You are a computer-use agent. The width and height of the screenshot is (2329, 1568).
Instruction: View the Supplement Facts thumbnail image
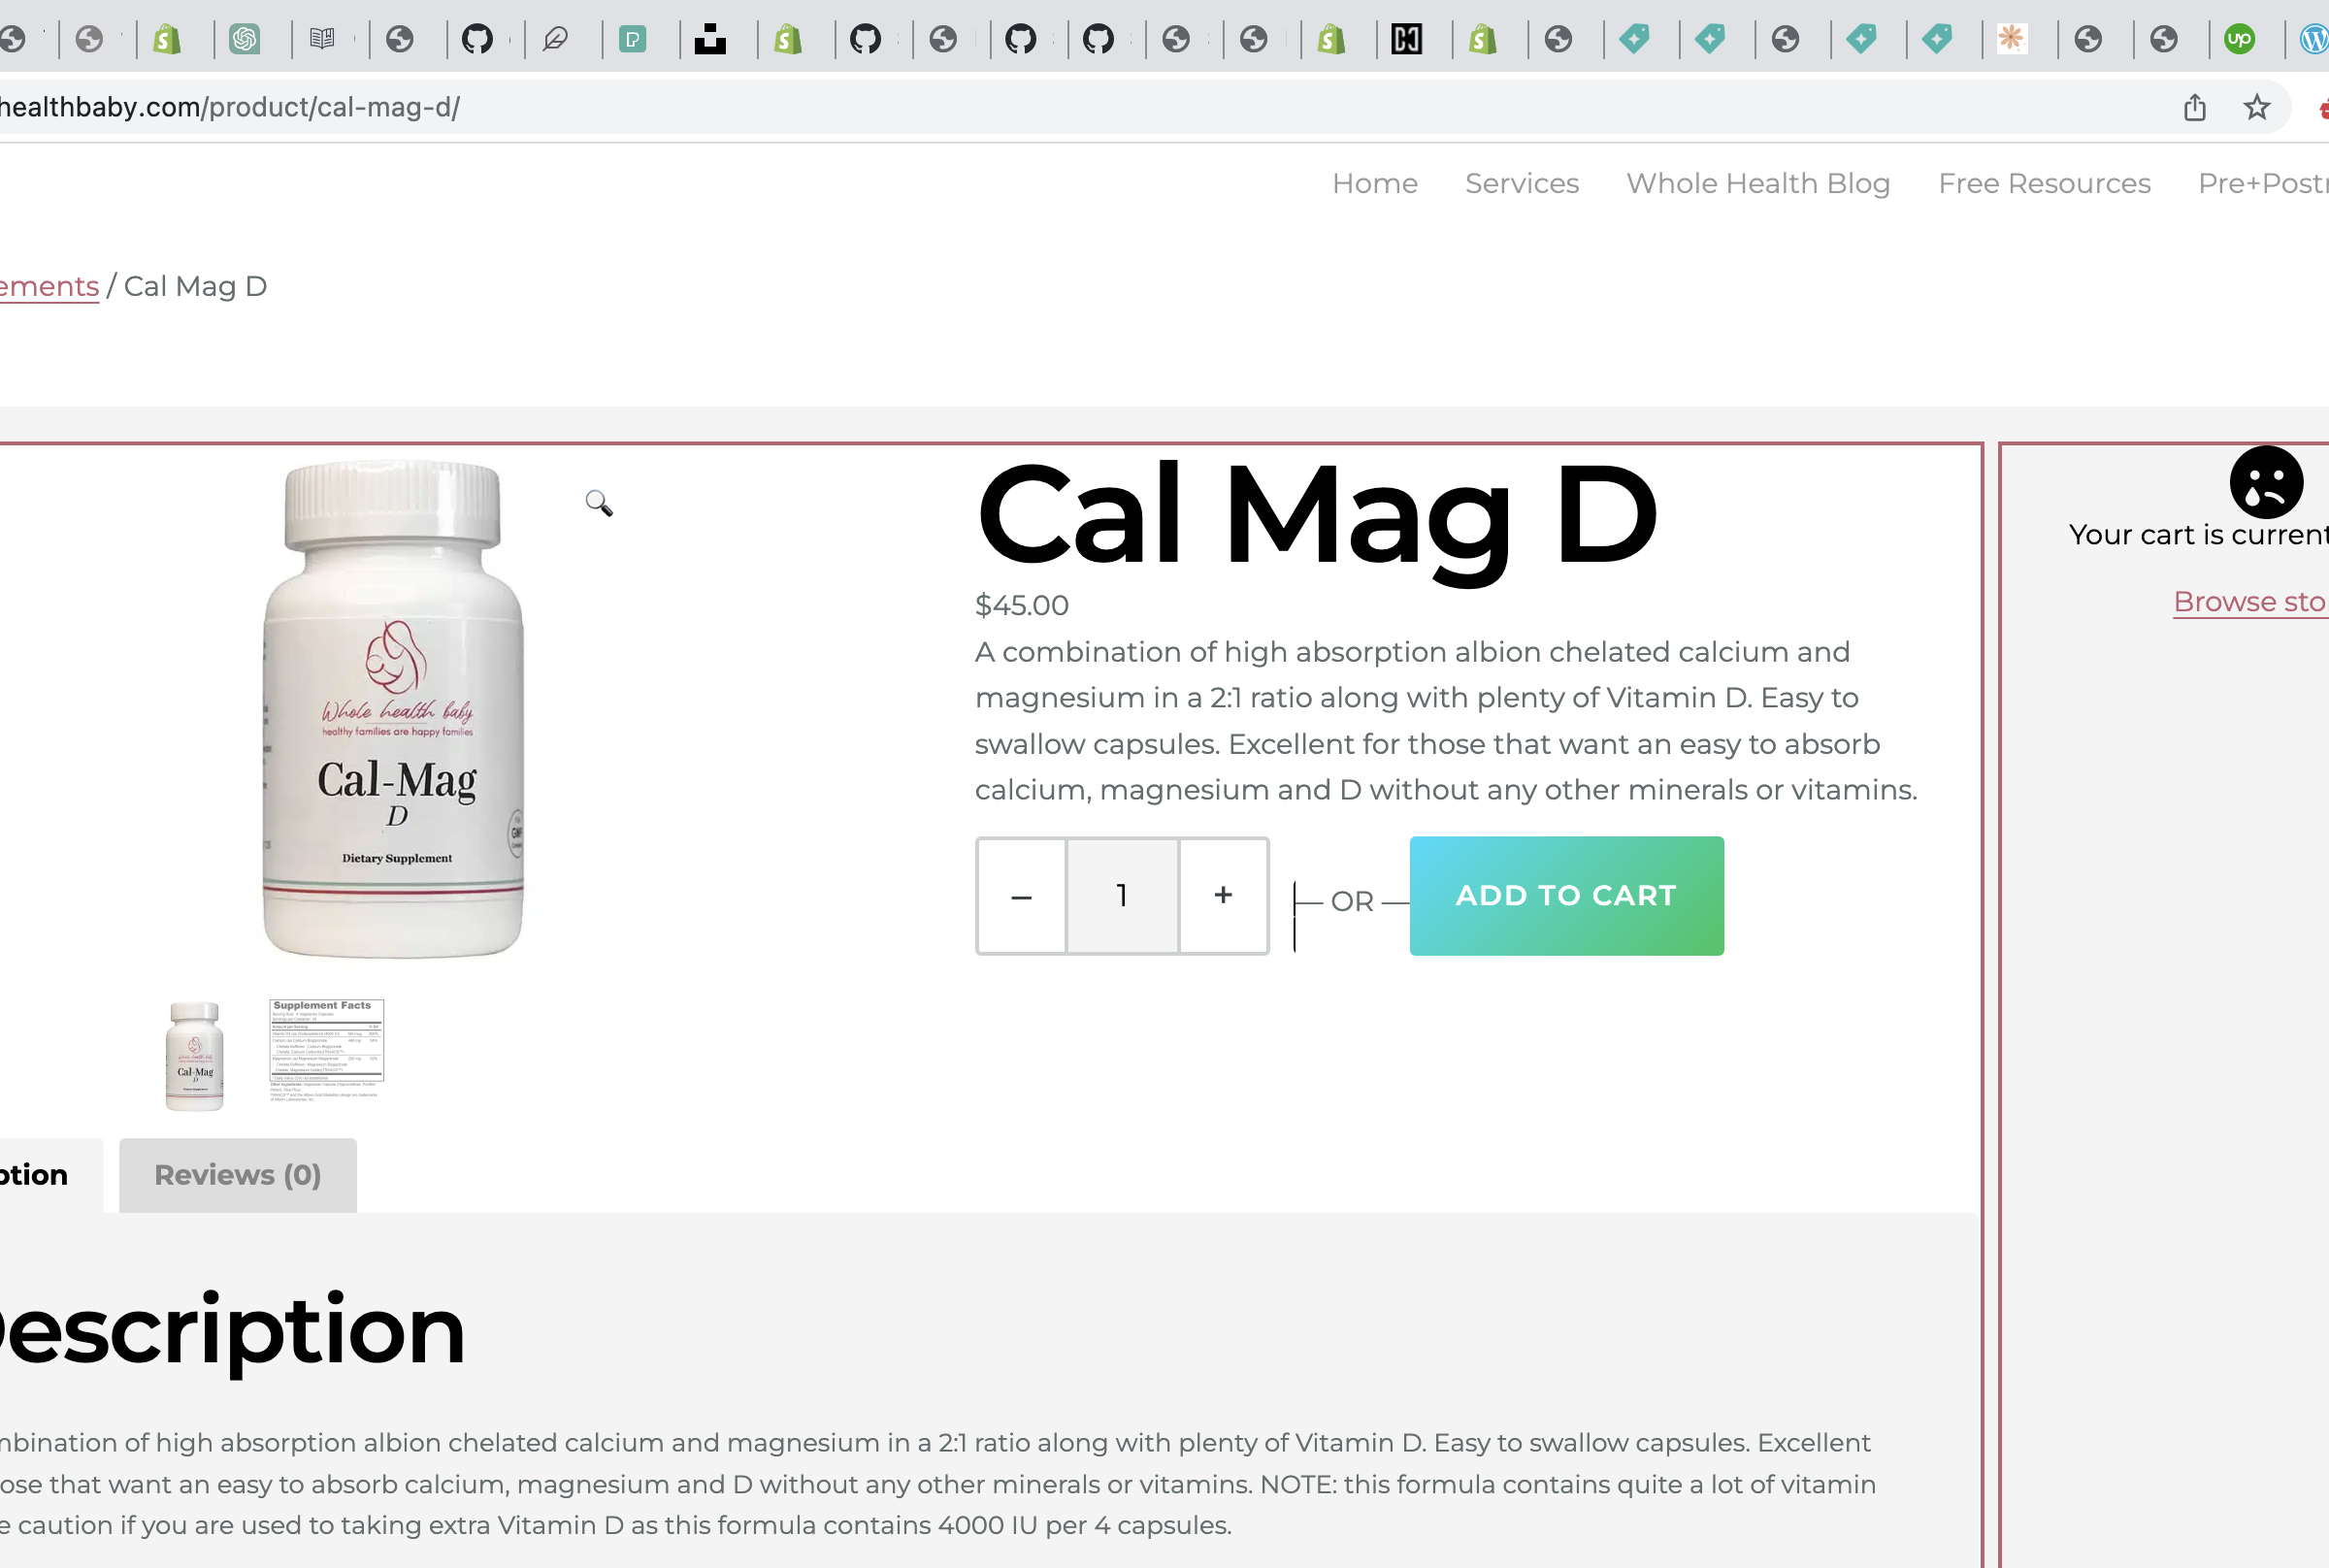tap(326, 1050)
